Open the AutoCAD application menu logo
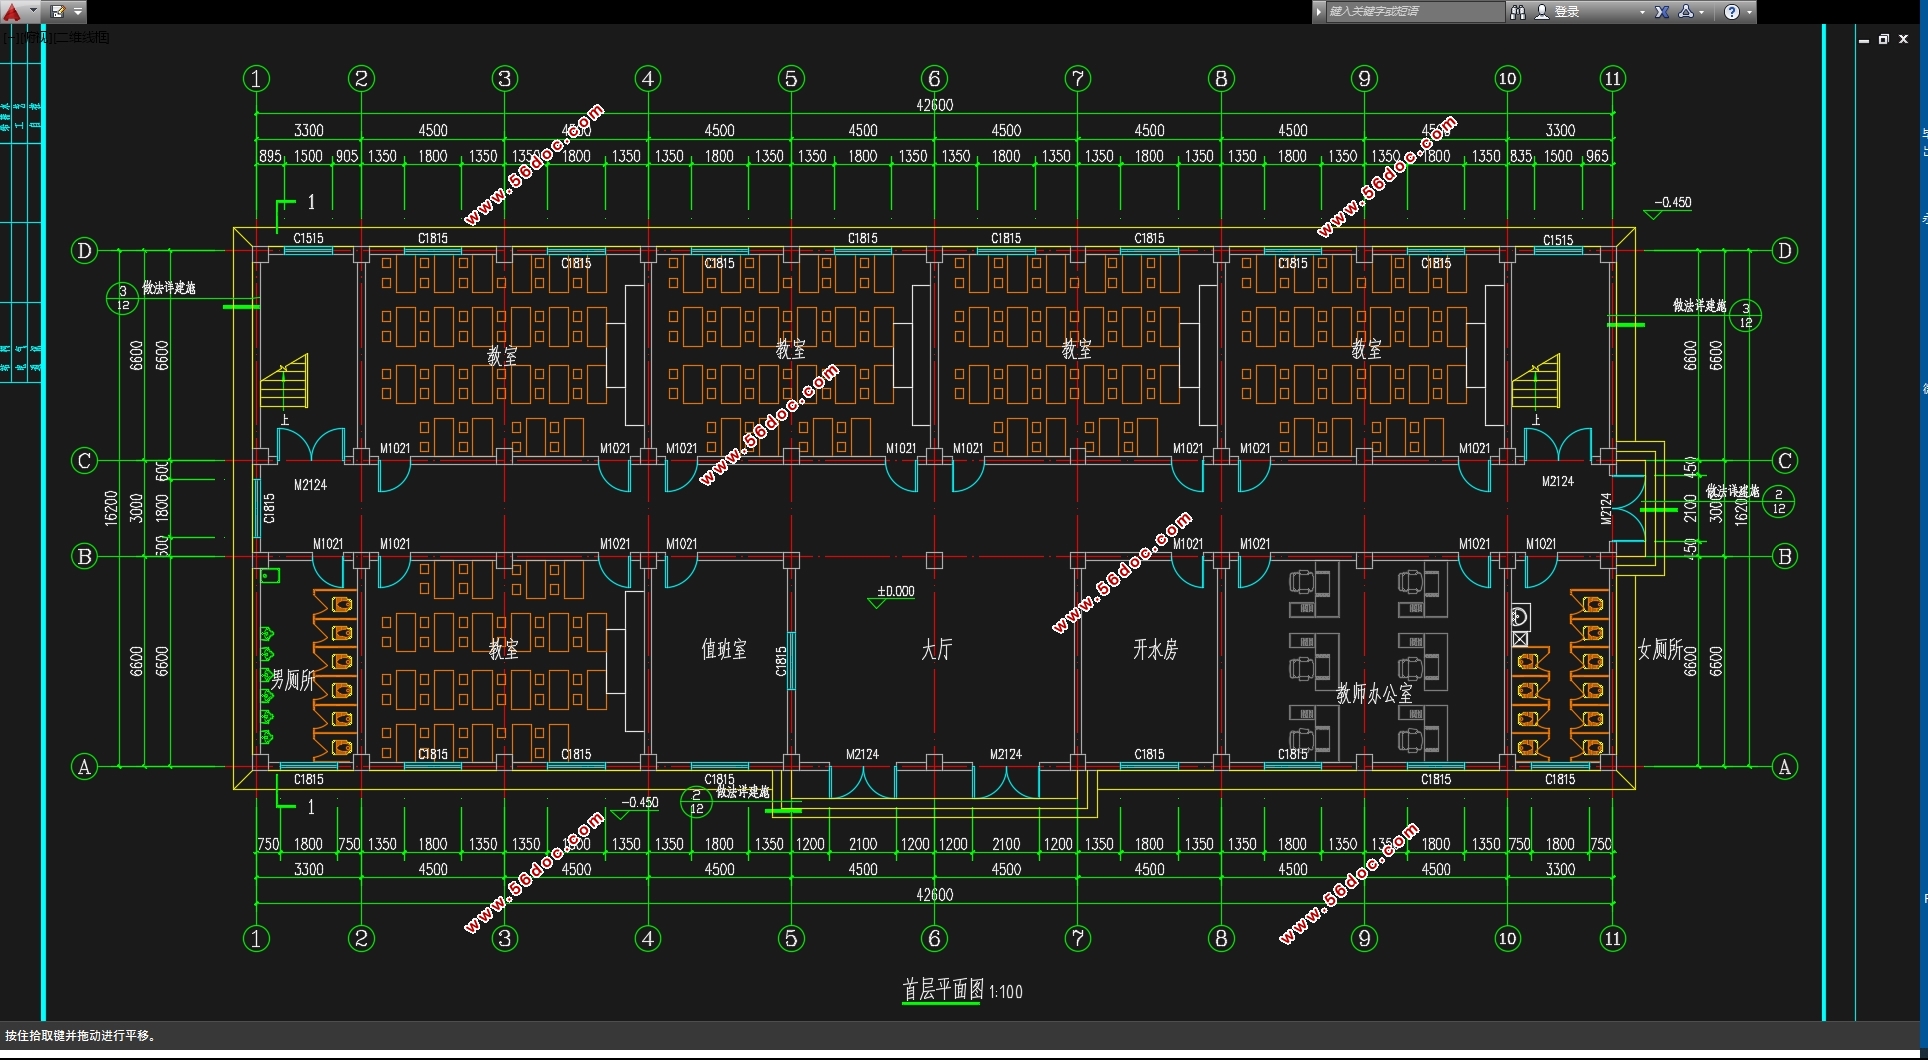Image resolution: width=1928 pixels, height=1060 pixels. click(12, 11)
